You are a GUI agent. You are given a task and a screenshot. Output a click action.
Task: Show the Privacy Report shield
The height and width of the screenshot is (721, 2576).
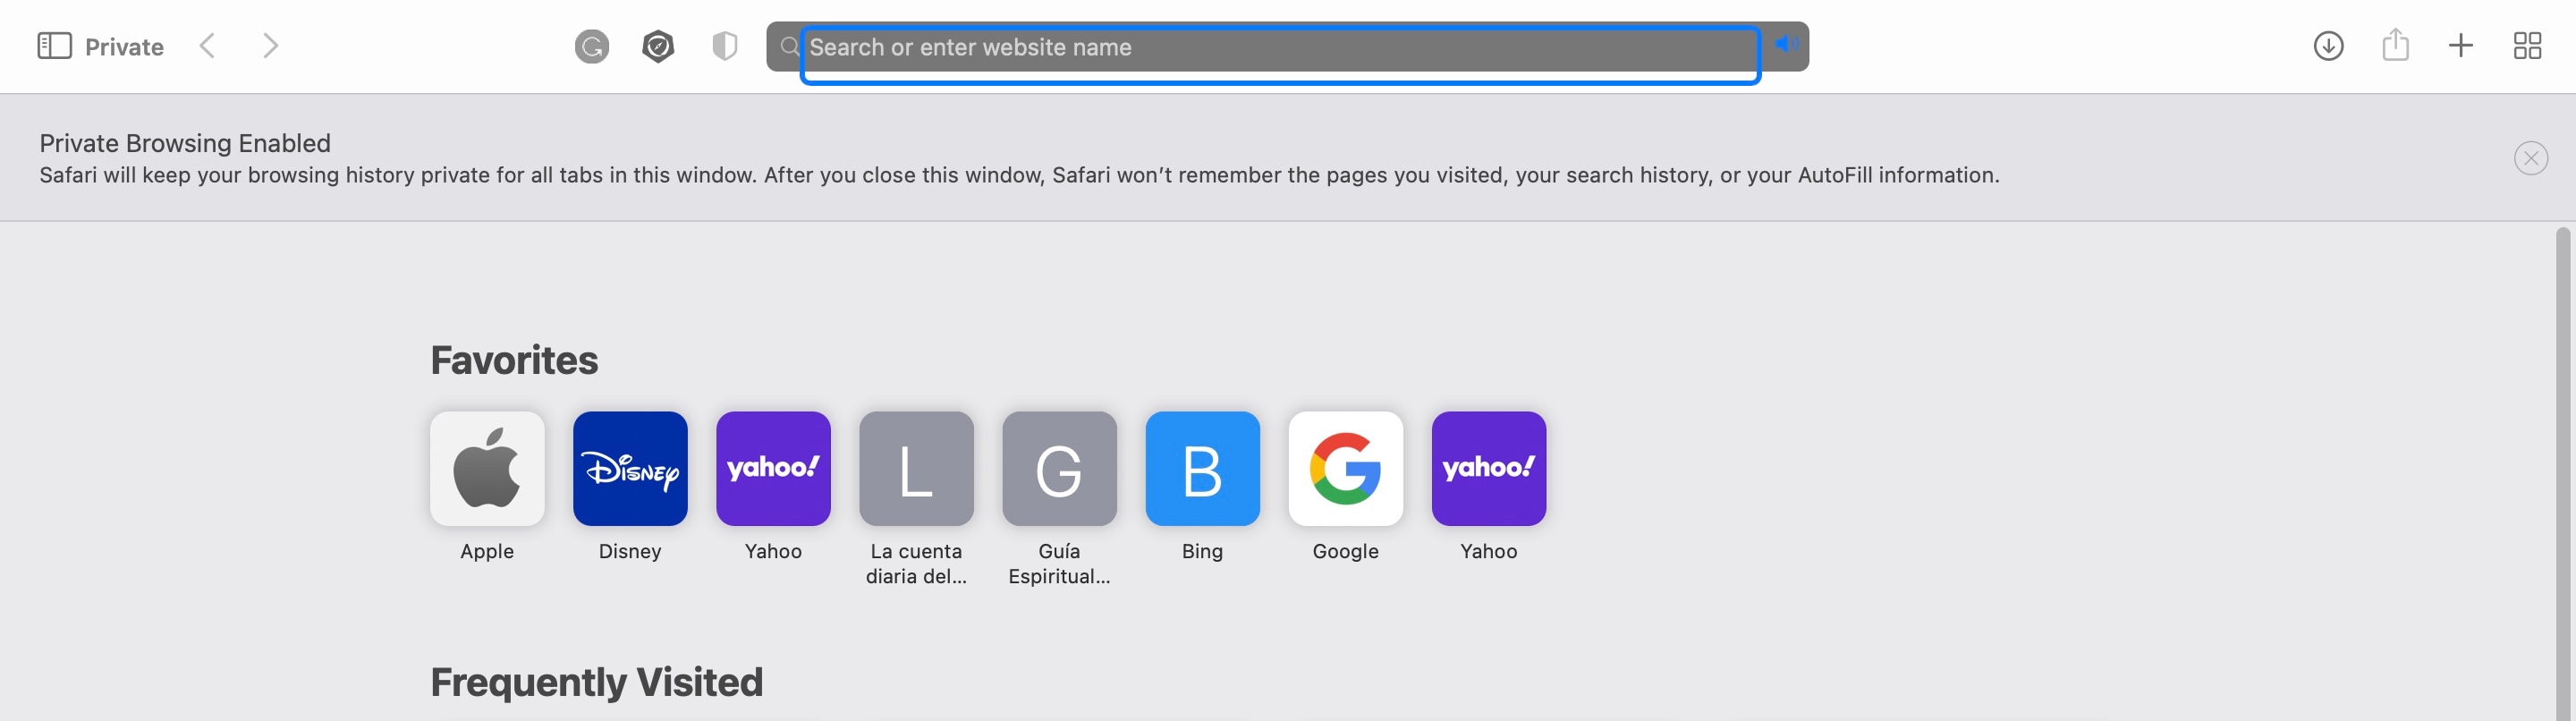point(724,46)
